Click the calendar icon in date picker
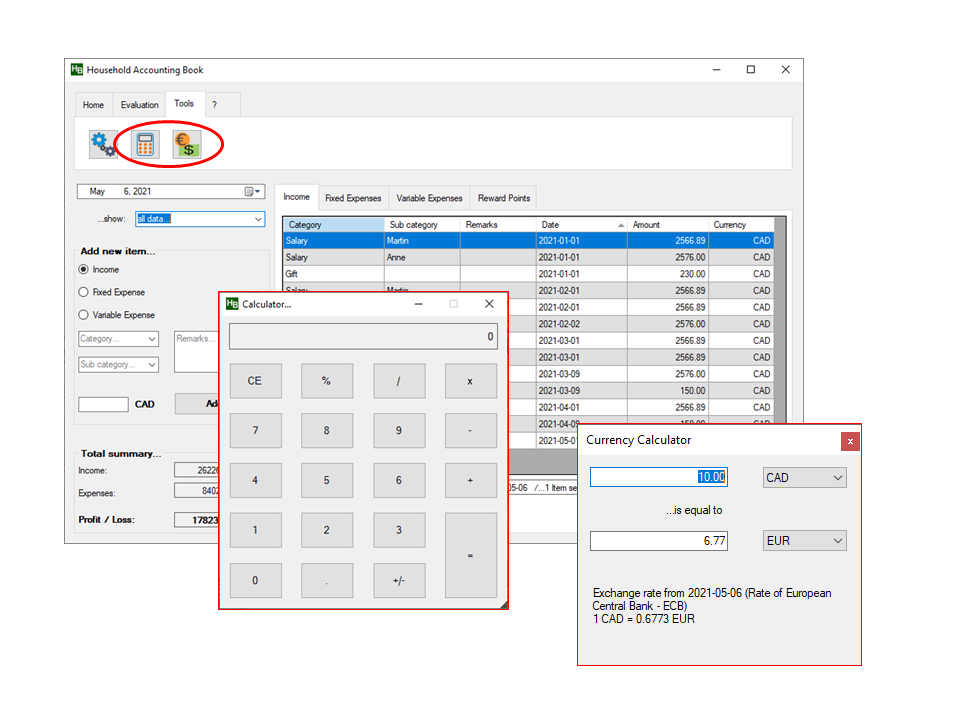This screenshot has height=720, width=960. pos(249,192)
